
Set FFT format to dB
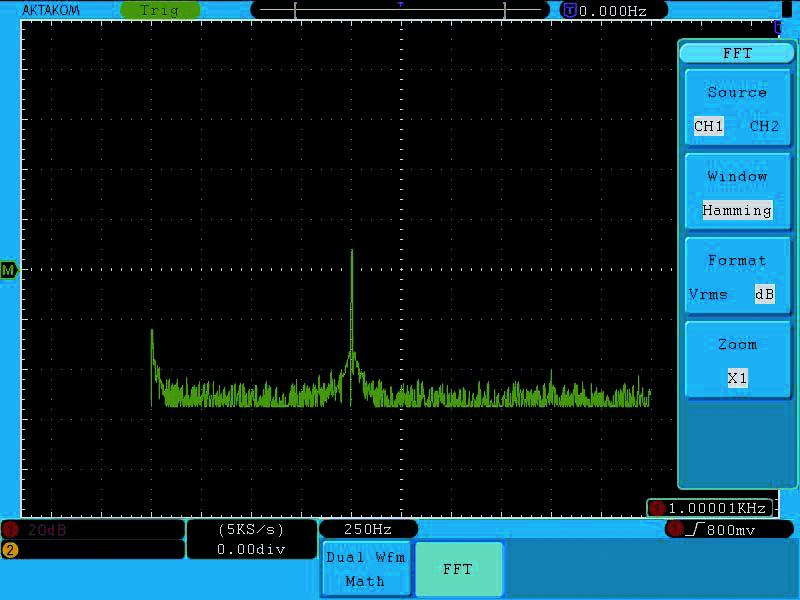click(764, 294)
